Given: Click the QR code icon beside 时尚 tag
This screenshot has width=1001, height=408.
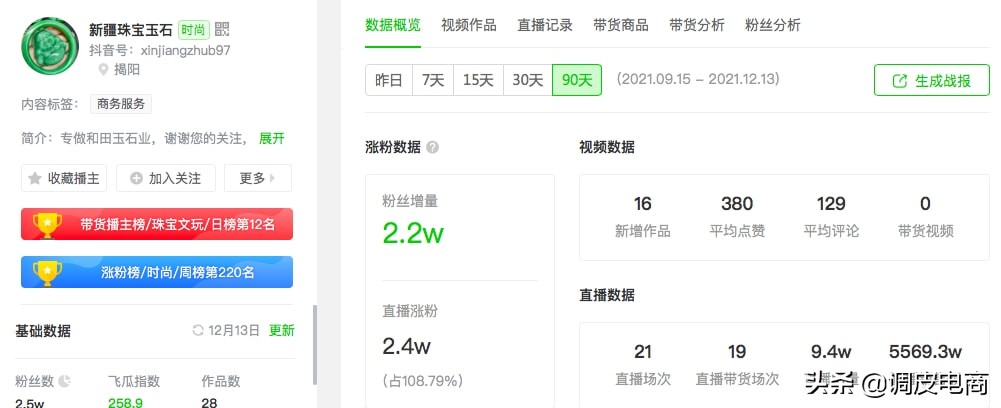Looking at the screenshot, I should click(222, 29).
